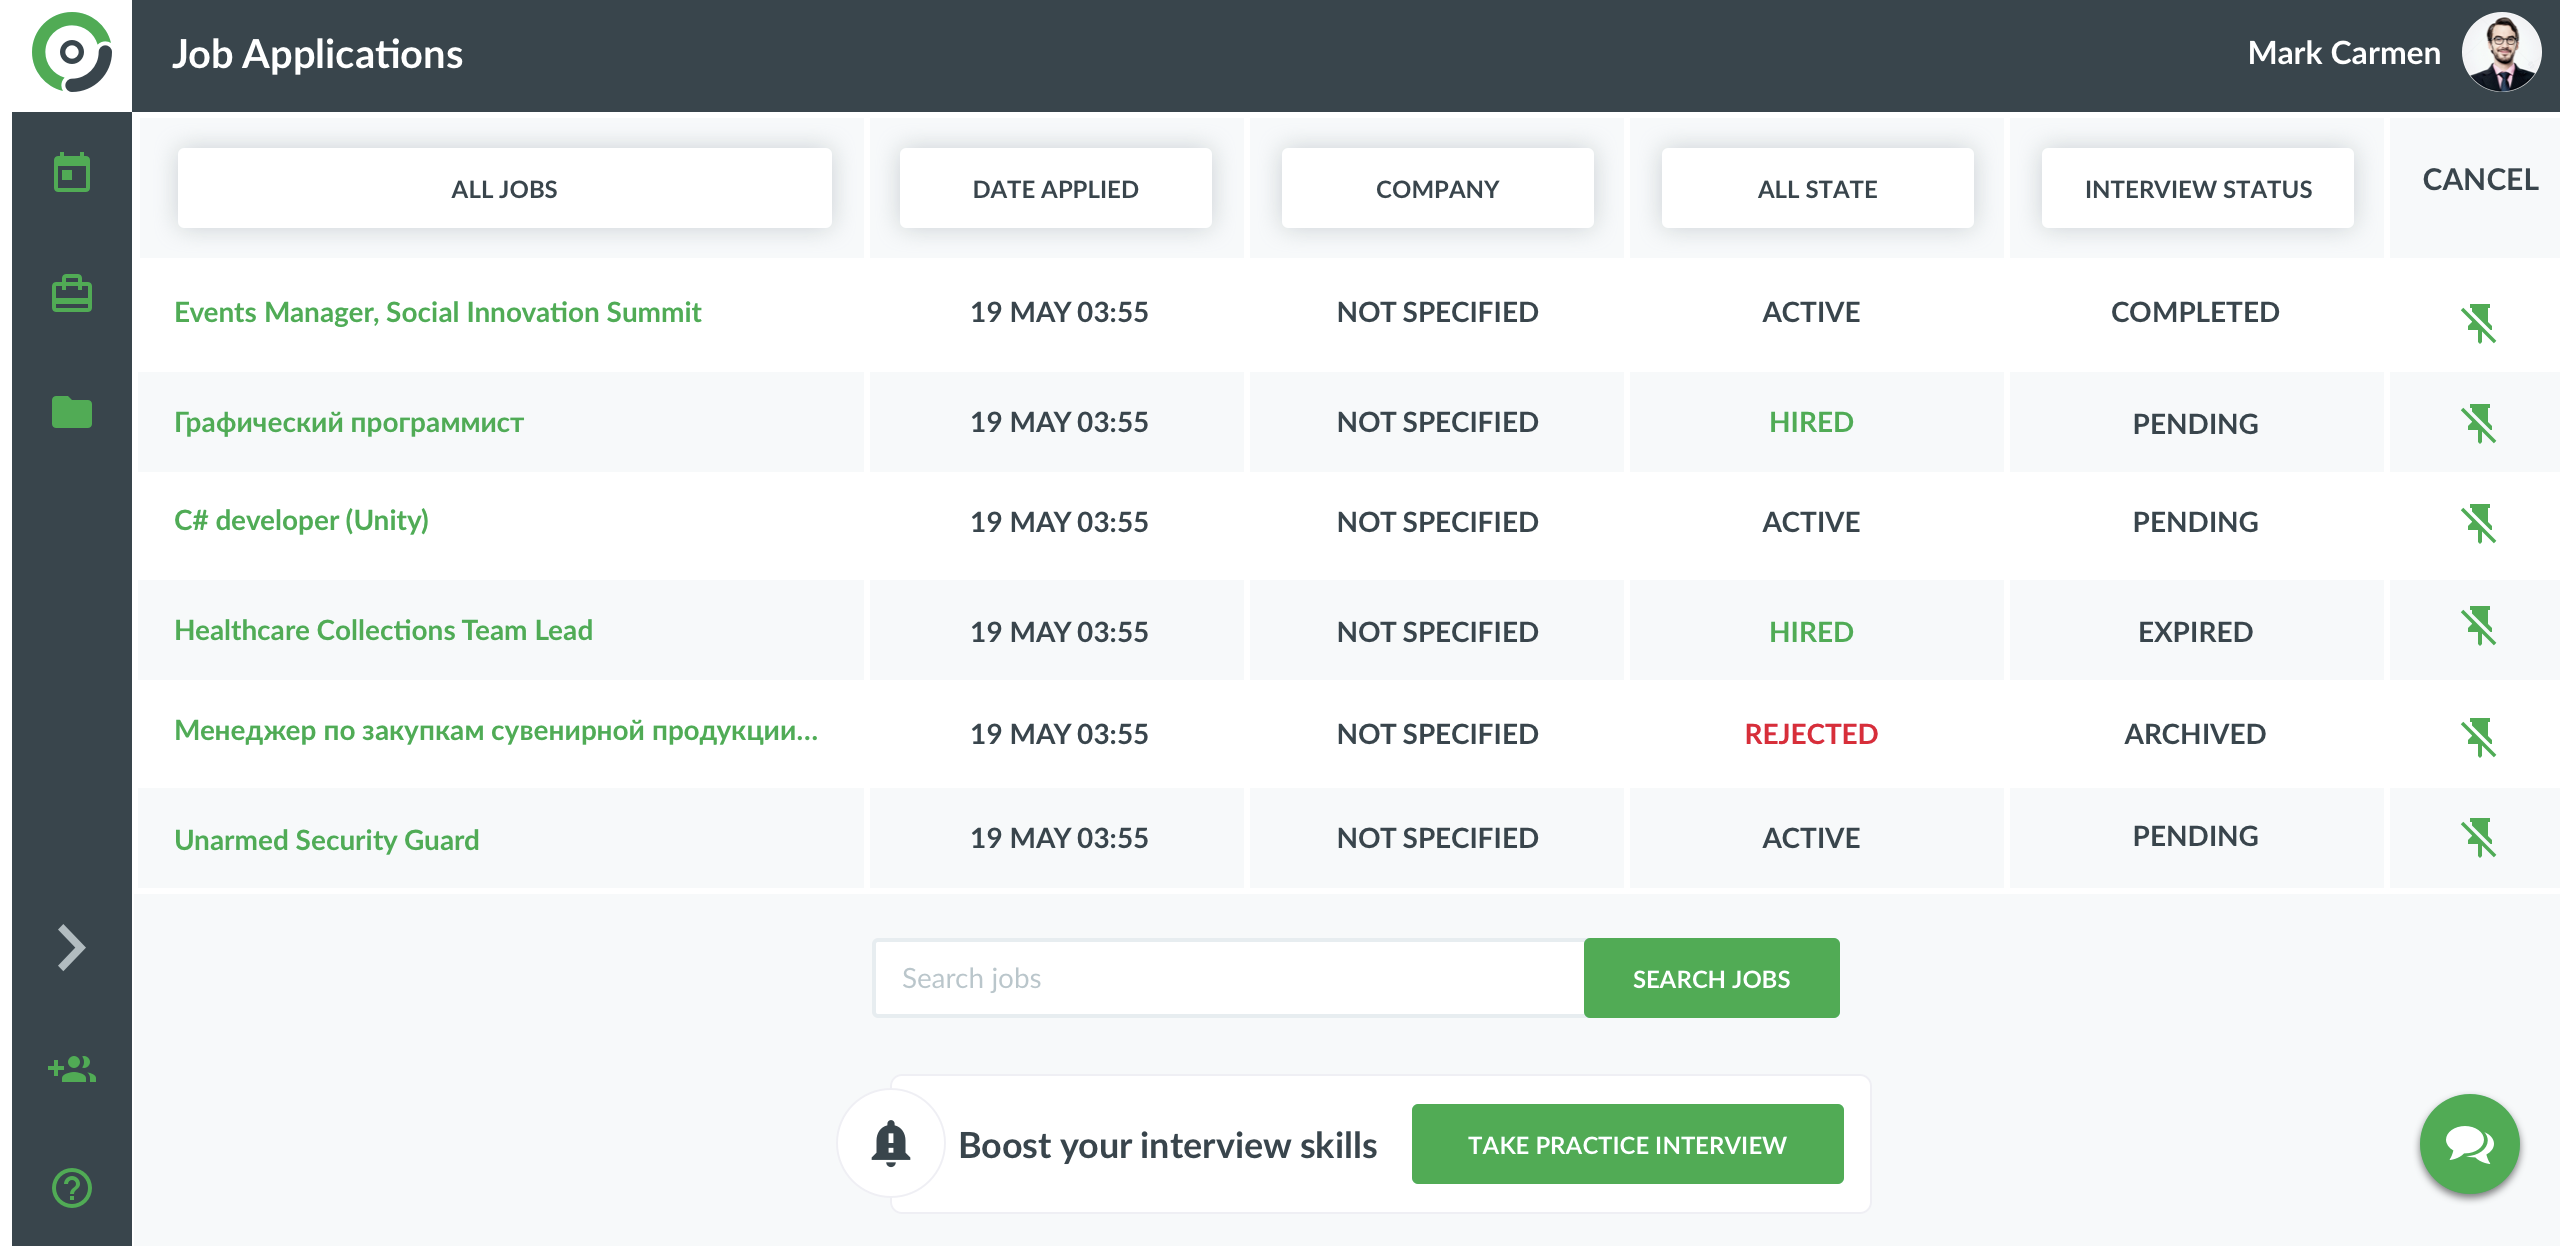2560x1246 pixels.
Task: Click the add people icon in sidebar
Action: point(71,1069)
